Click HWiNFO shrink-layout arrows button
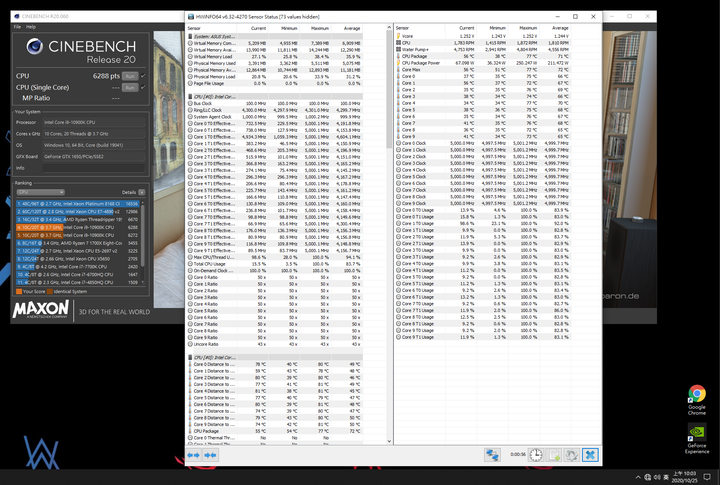This screenshot has width=720, height=485. coord(210,455)
